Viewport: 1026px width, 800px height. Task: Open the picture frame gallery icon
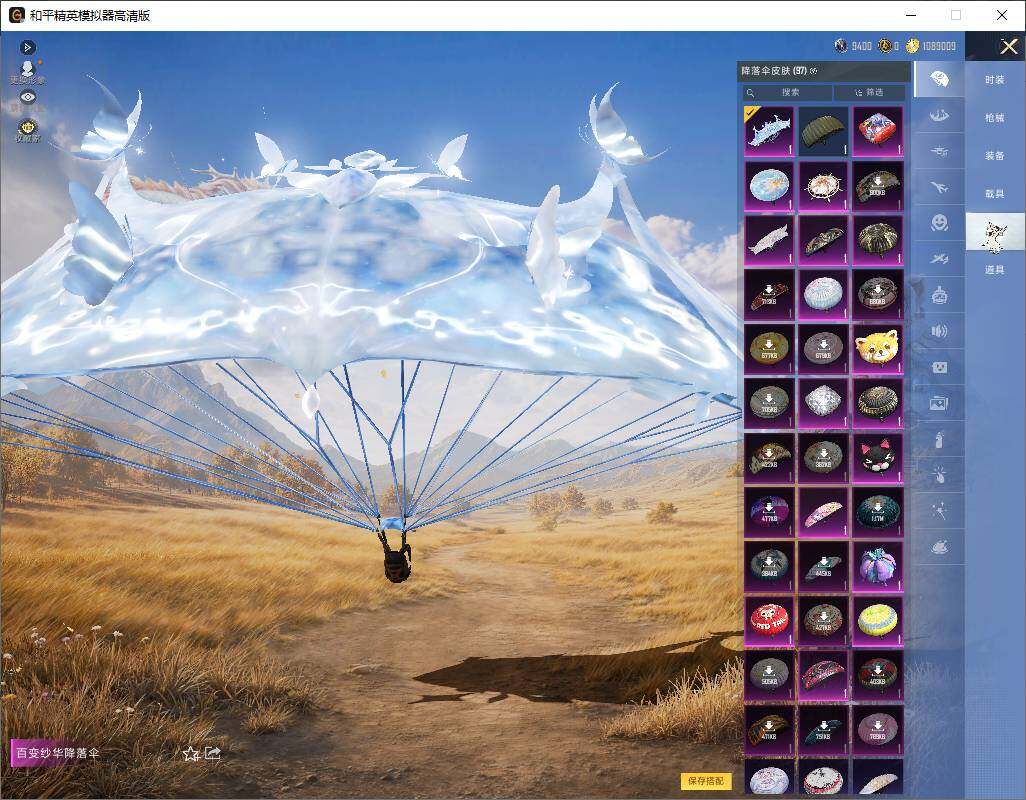pyautogui.click(x=940, y=403)
